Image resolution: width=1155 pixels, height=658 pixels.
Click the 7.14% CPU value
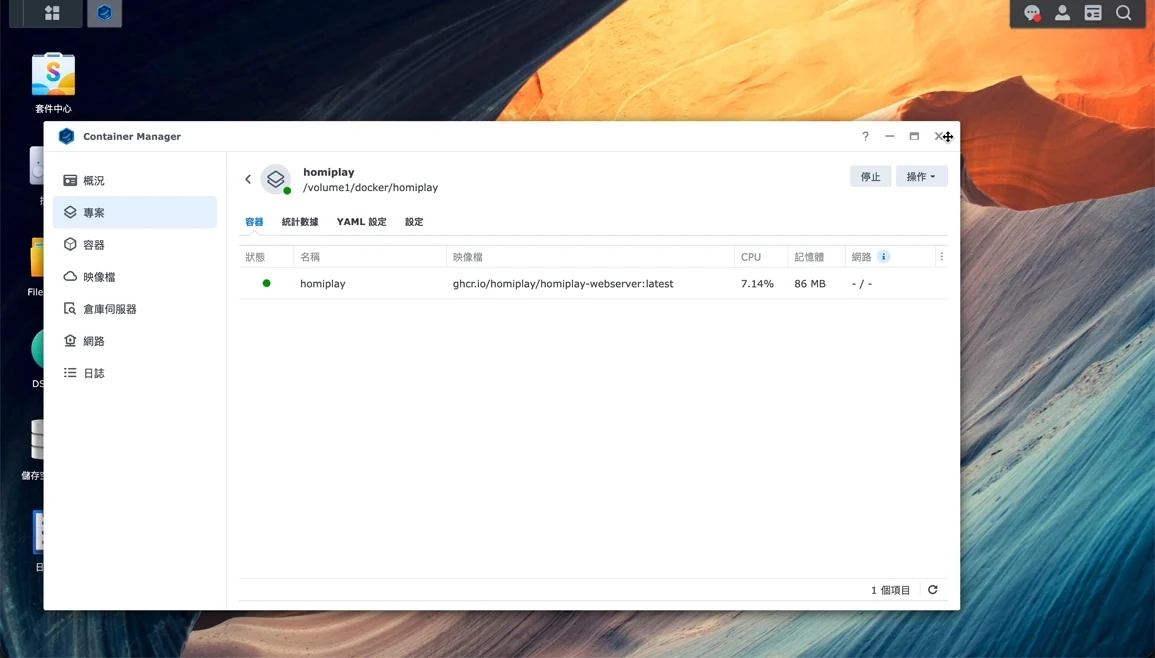757,284
